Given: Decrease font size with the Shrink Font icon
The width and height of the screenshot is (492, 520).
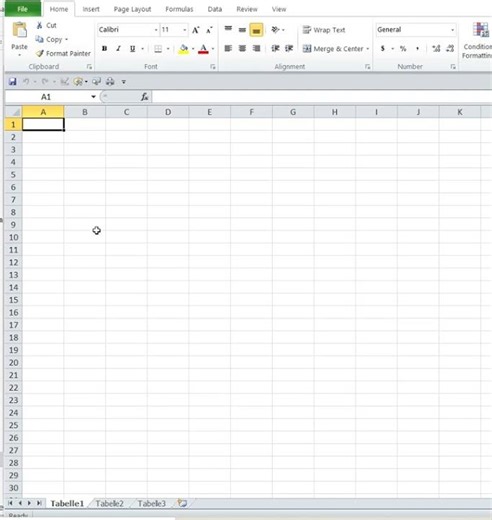Looking at the screenshot, I should pyautogui.click(x=209, y=30).
